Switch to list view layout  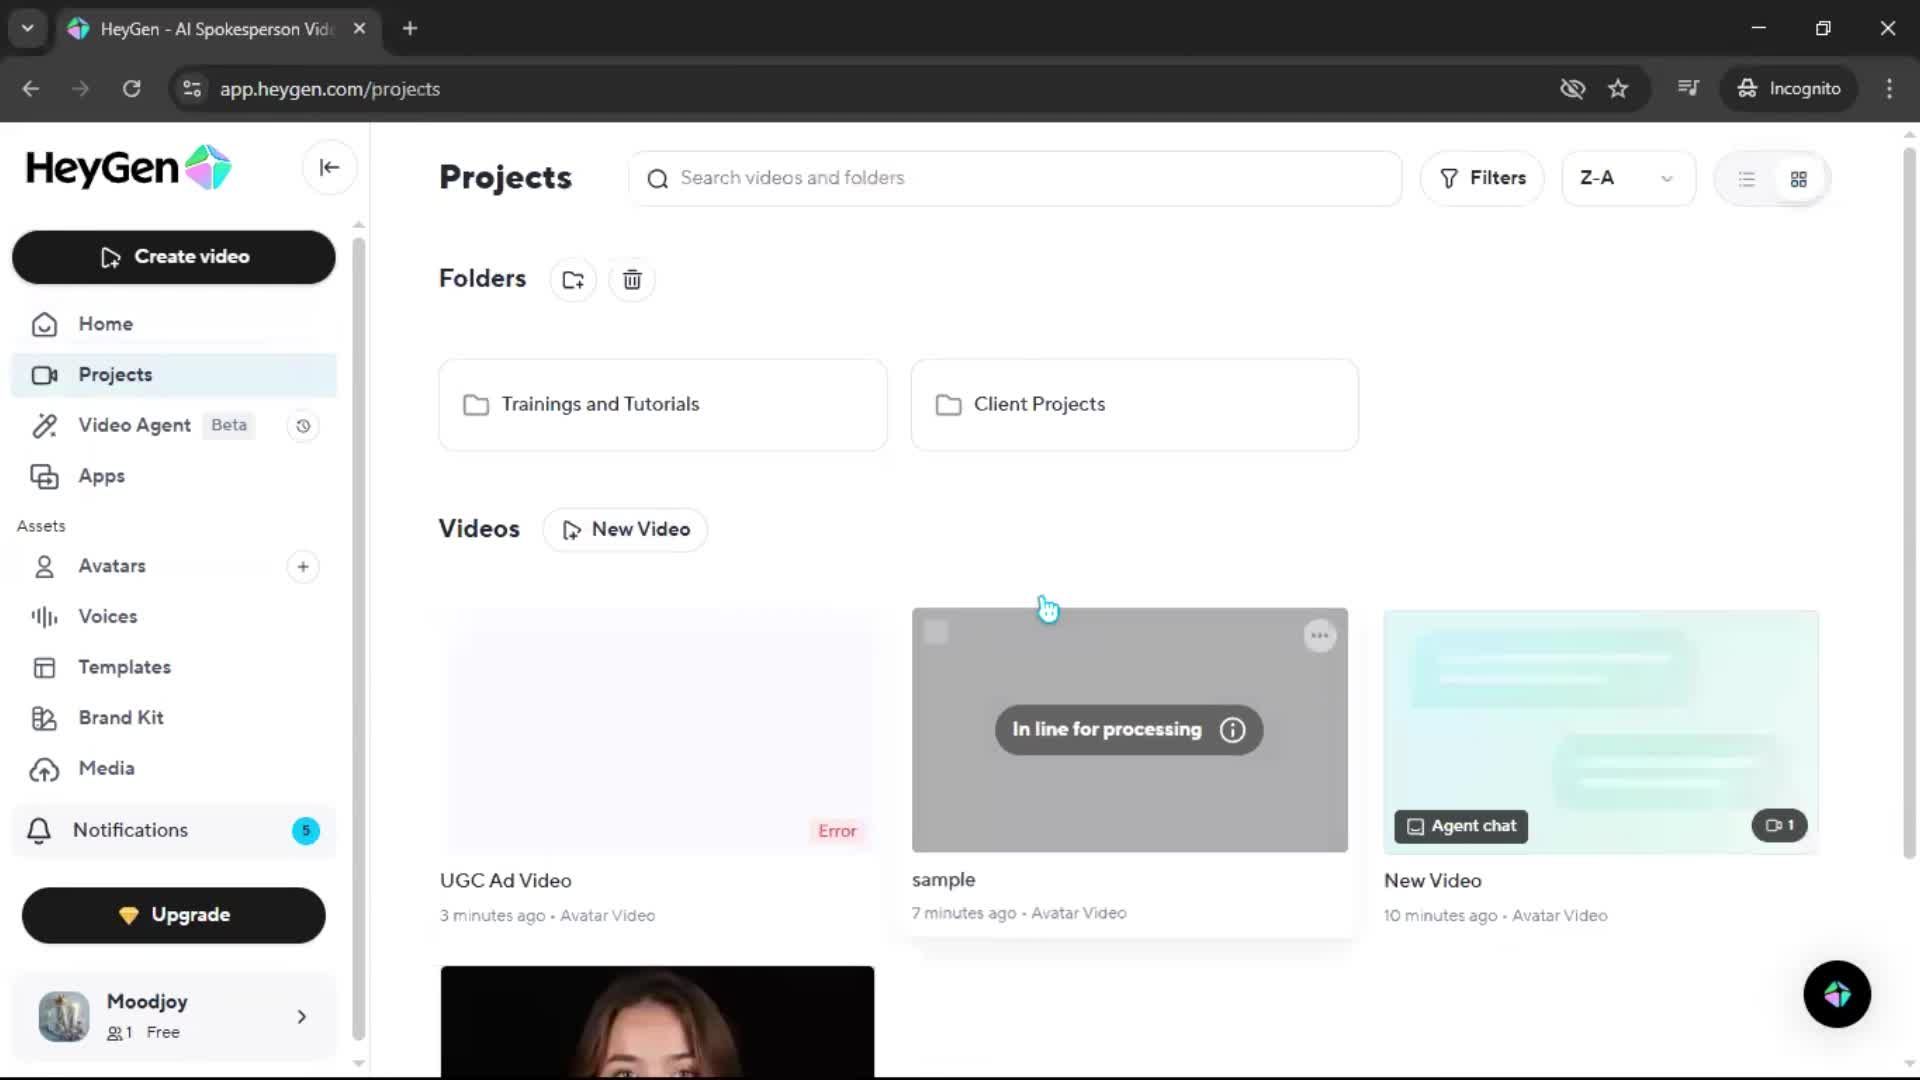point(1746,179)
